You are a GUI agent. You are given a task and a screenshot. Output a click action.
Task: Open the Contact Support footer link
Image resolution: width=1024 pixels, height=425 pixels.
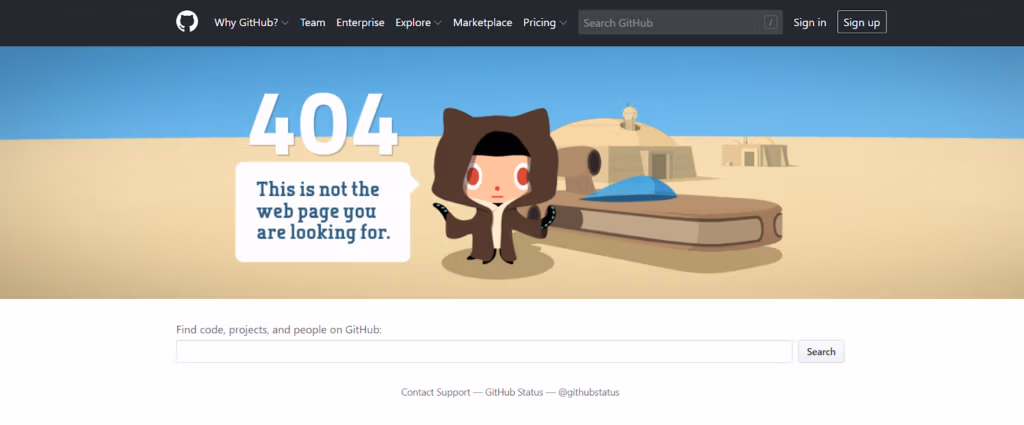pos(435,392)
